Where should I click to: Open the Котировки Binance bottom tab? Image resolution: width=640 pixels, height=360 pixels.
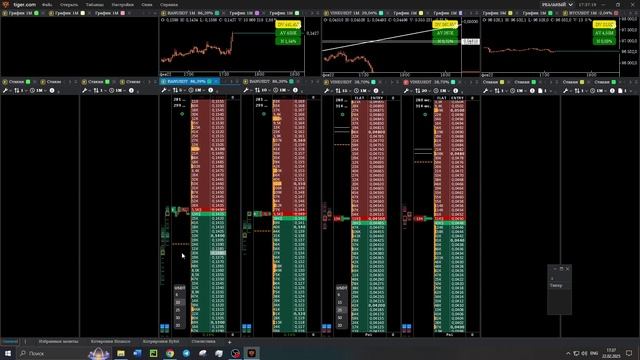tap(110, 341)
